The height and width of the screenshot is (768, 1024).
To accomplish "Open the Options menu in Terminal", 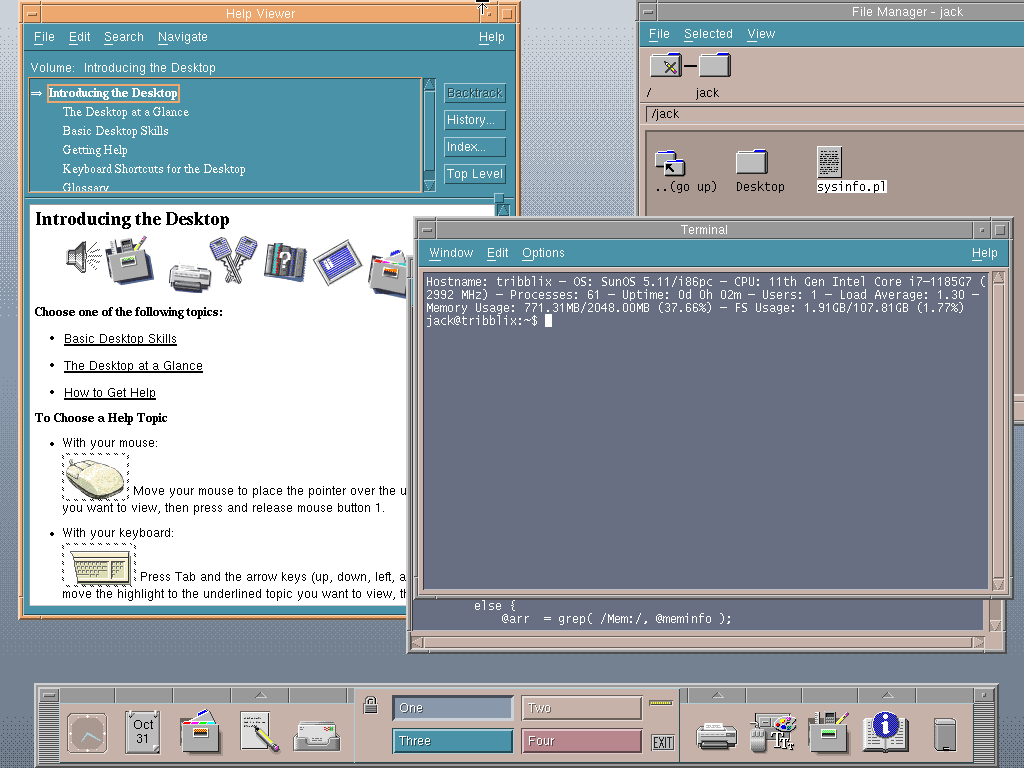I will 543,253.
